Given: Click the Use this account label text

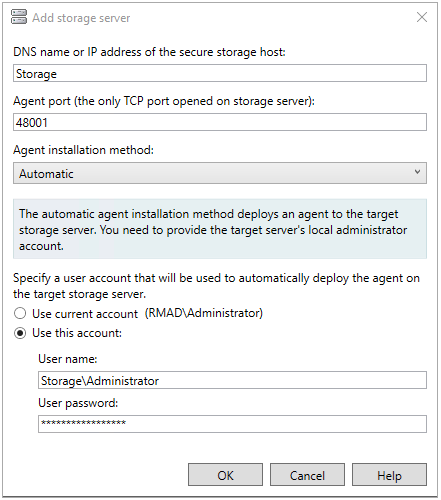Looking at the screenshot, I should pos(77,333).
